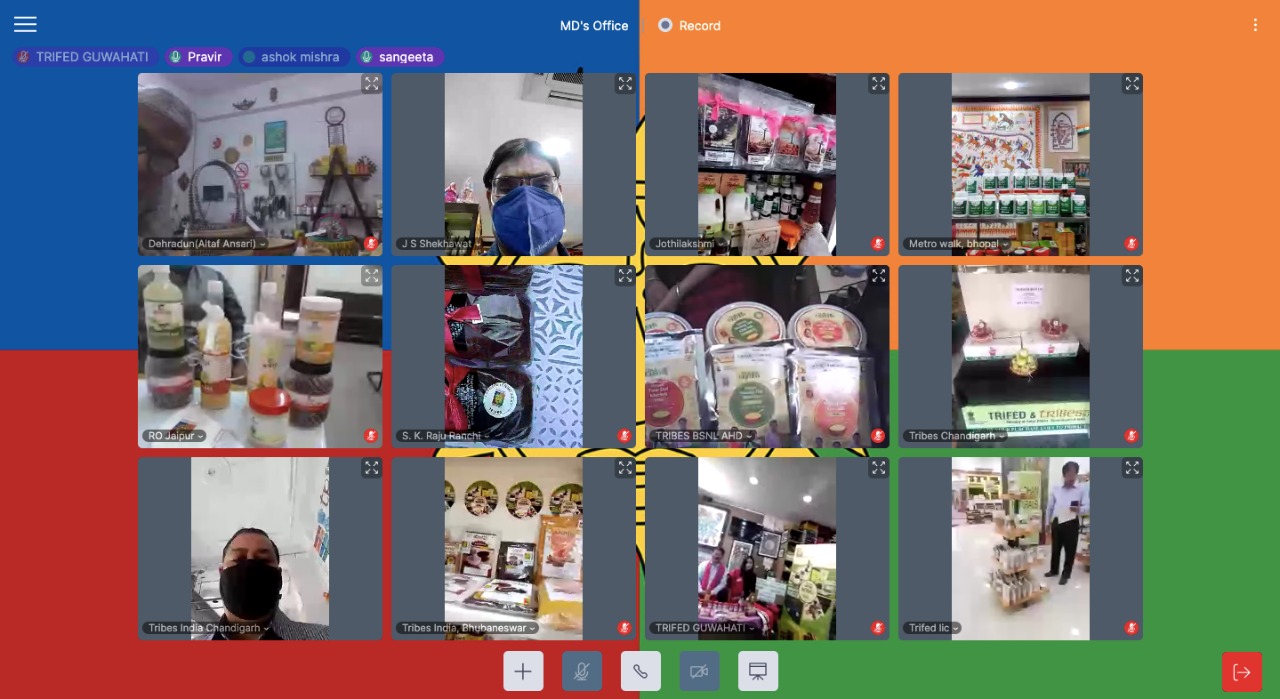Select sangeeta participant chip
Image resolution: width=1280 pixels, height=699 pixels.
[x=400, y=57]
